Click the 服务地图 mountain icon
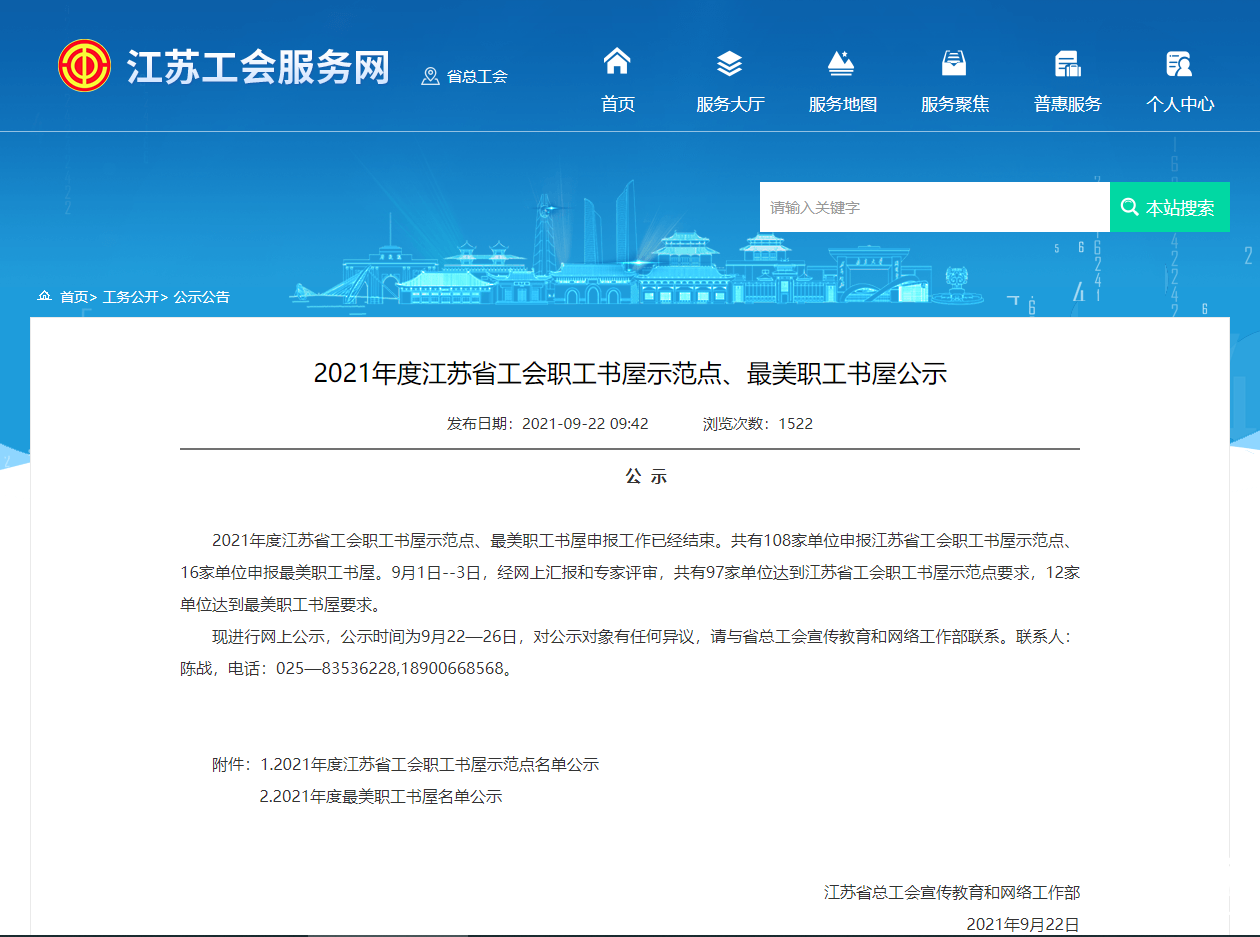Screen dimensions: 1260x937 [842, 63]
